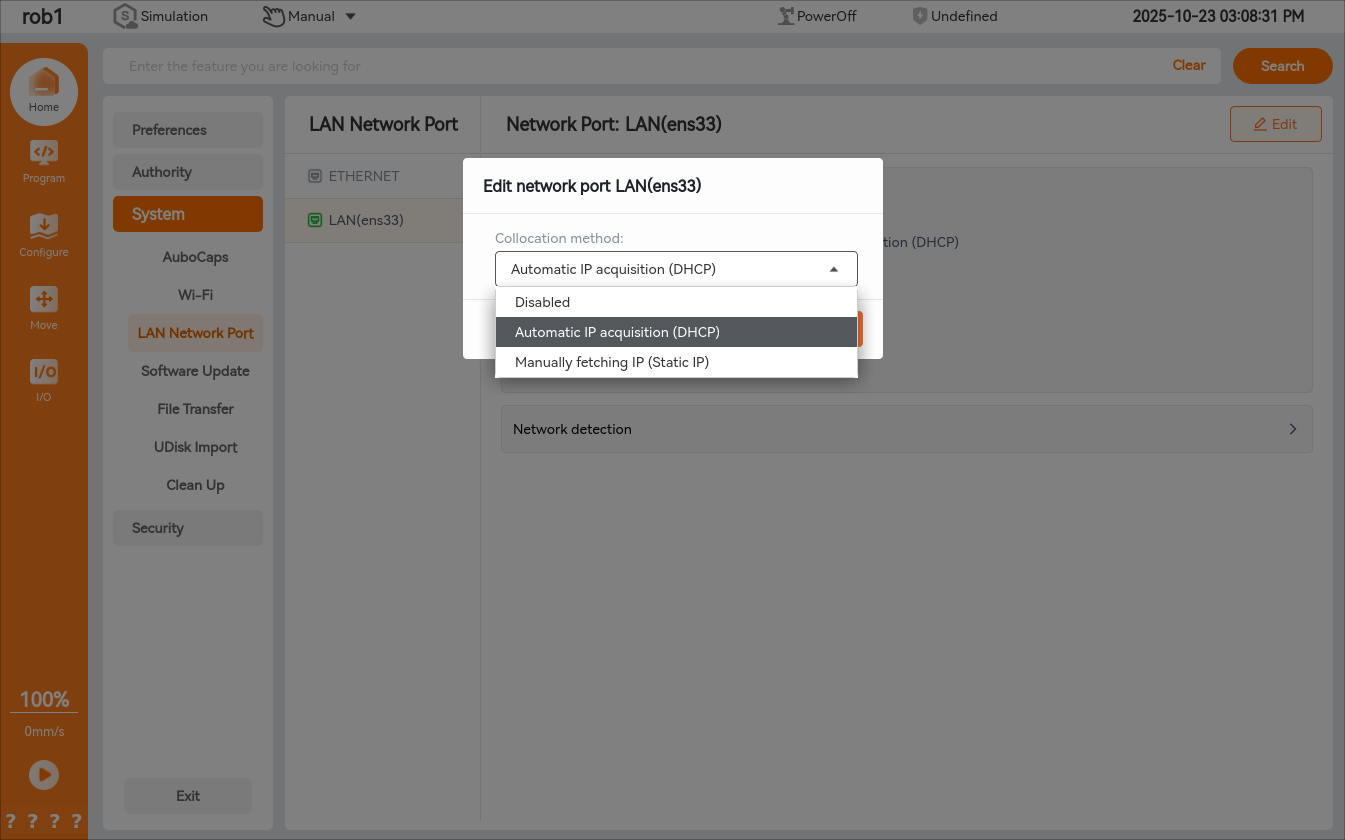Open the Program code icon
The height and width of the screenshot is (840, 1345).
tap(44, 154)
